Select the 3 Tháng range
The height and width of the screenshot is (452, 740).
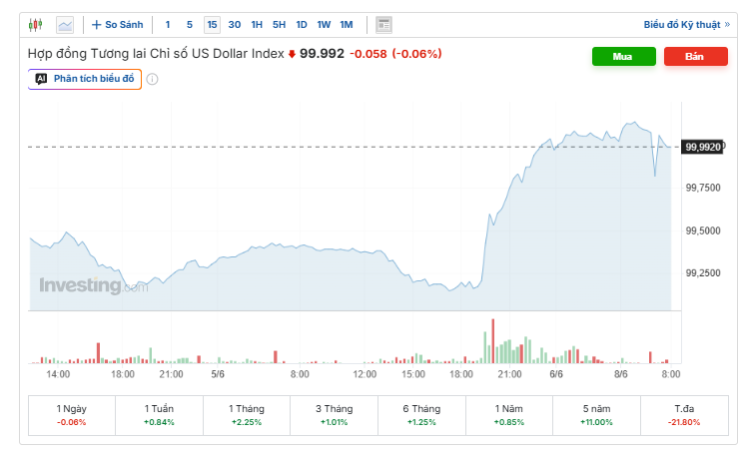334,415
